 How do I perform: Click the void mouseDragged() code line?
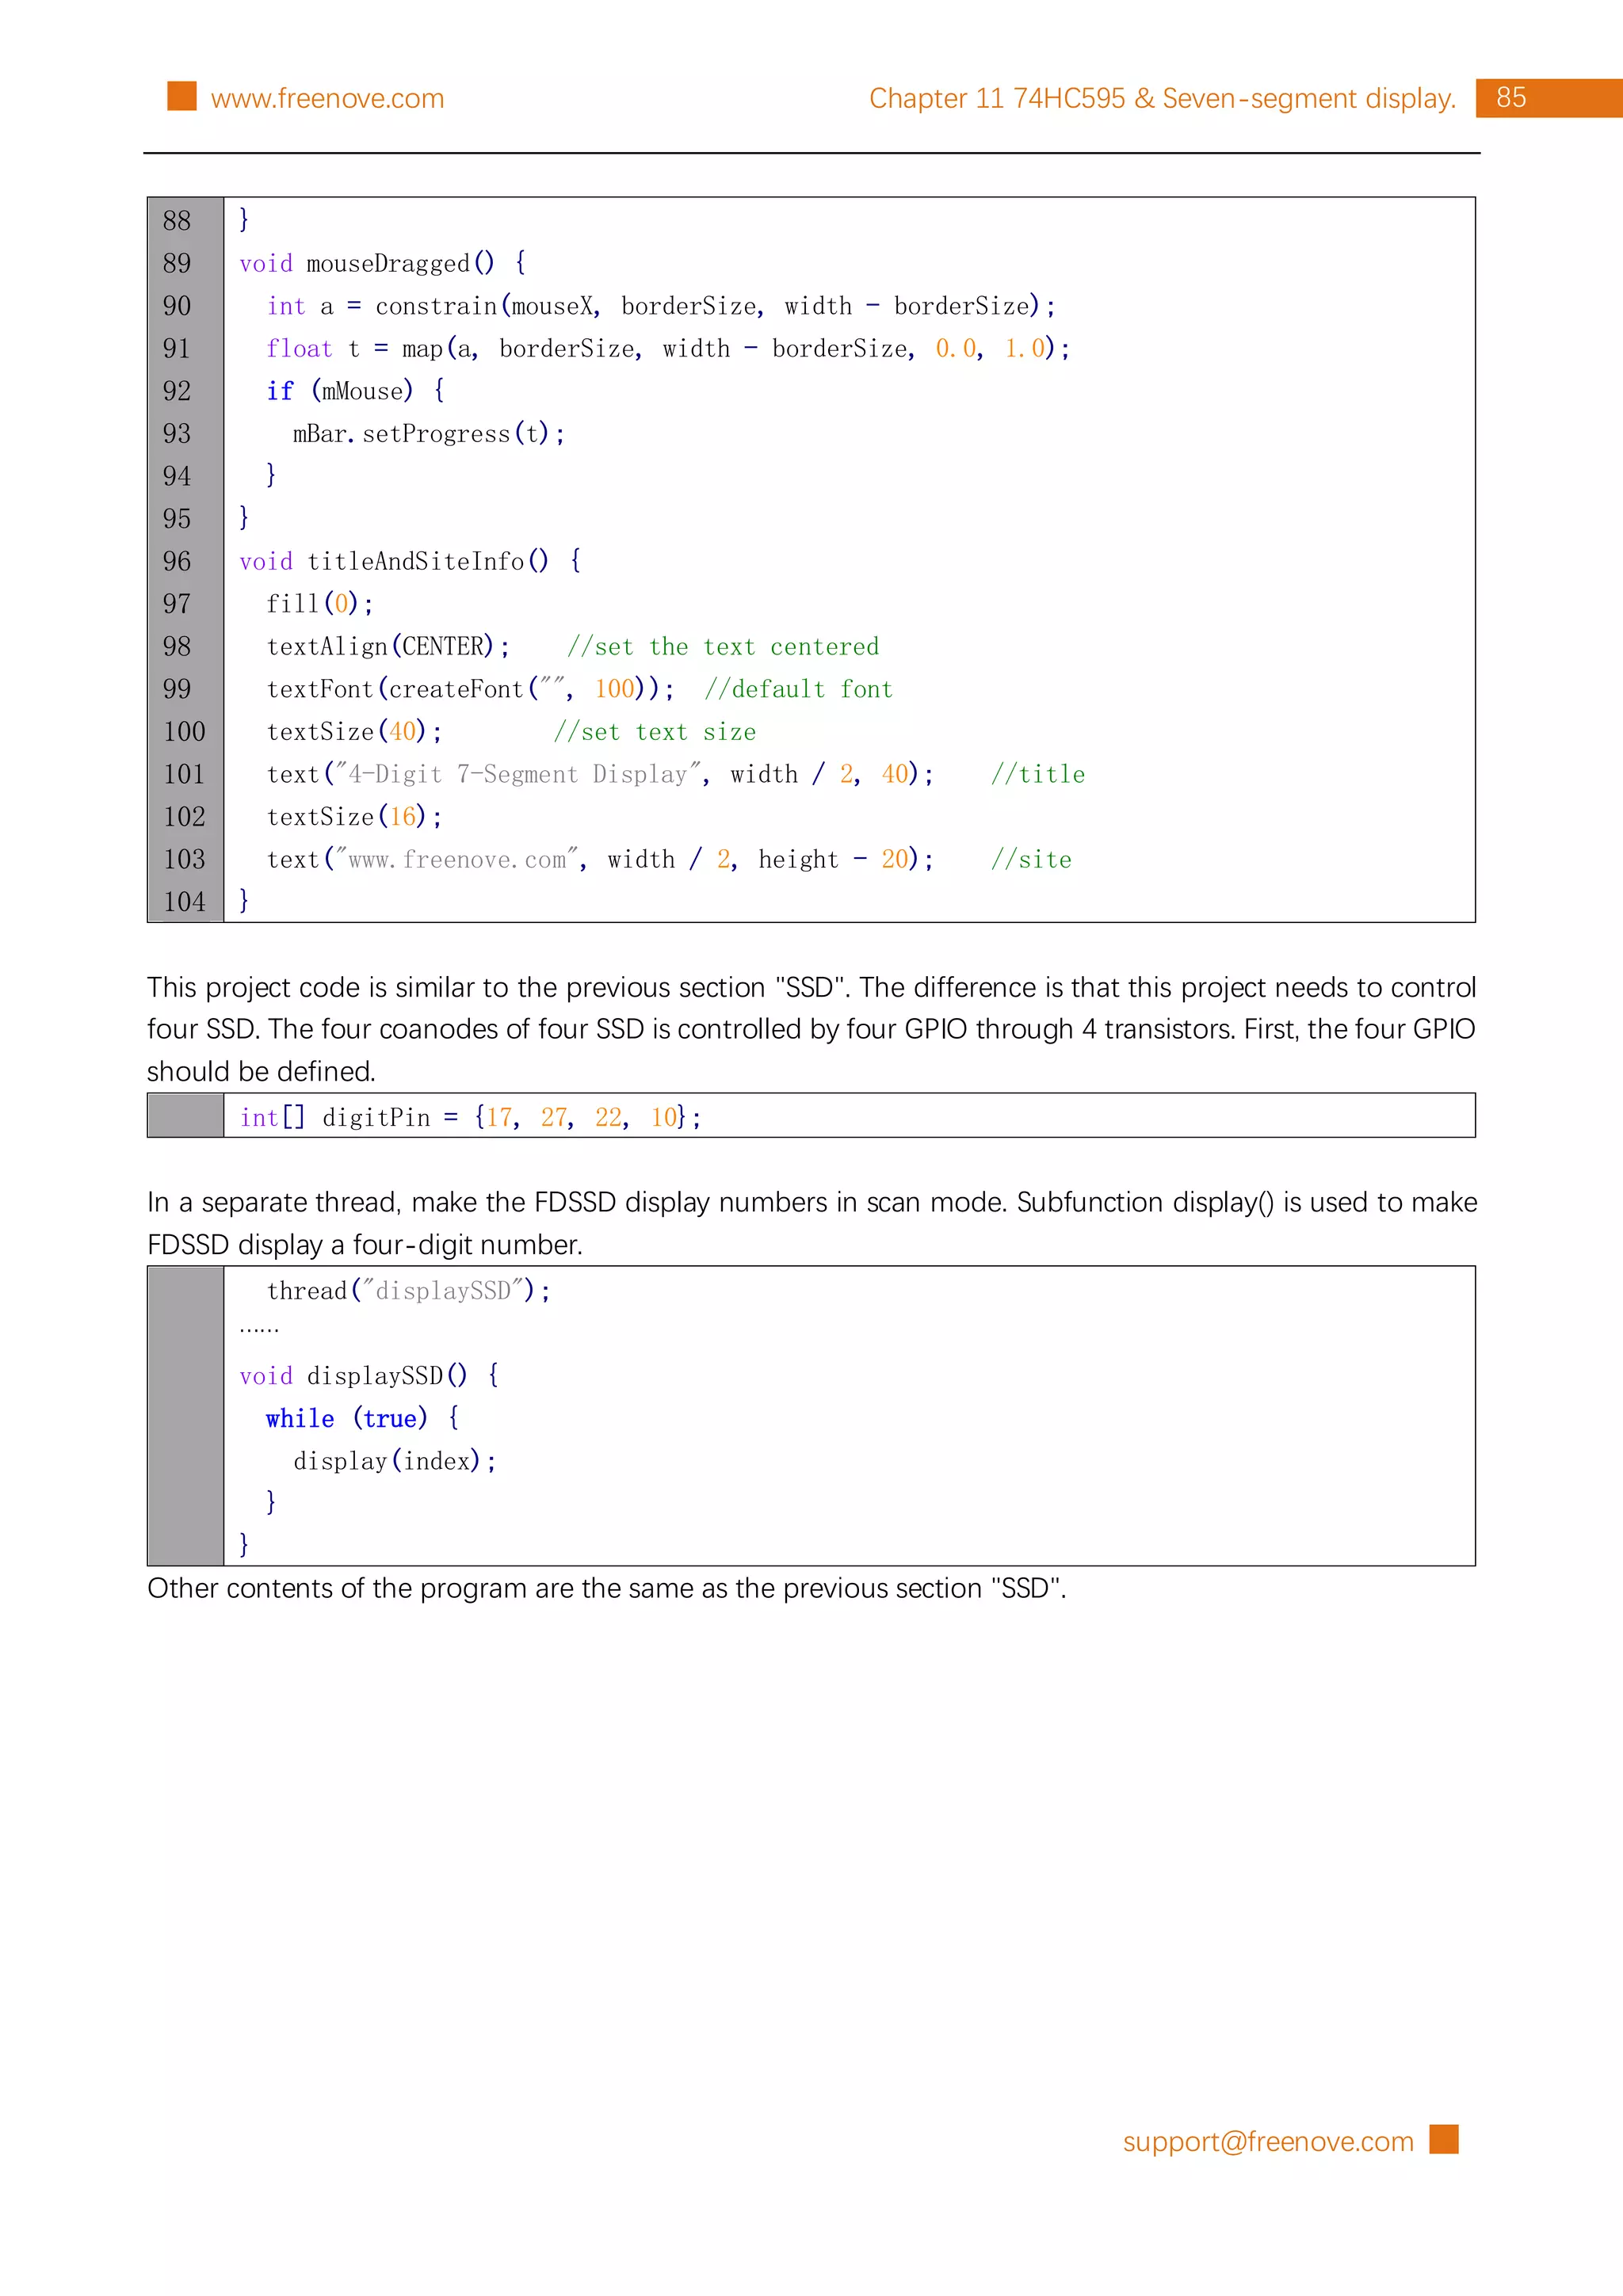tap(382, 263)
